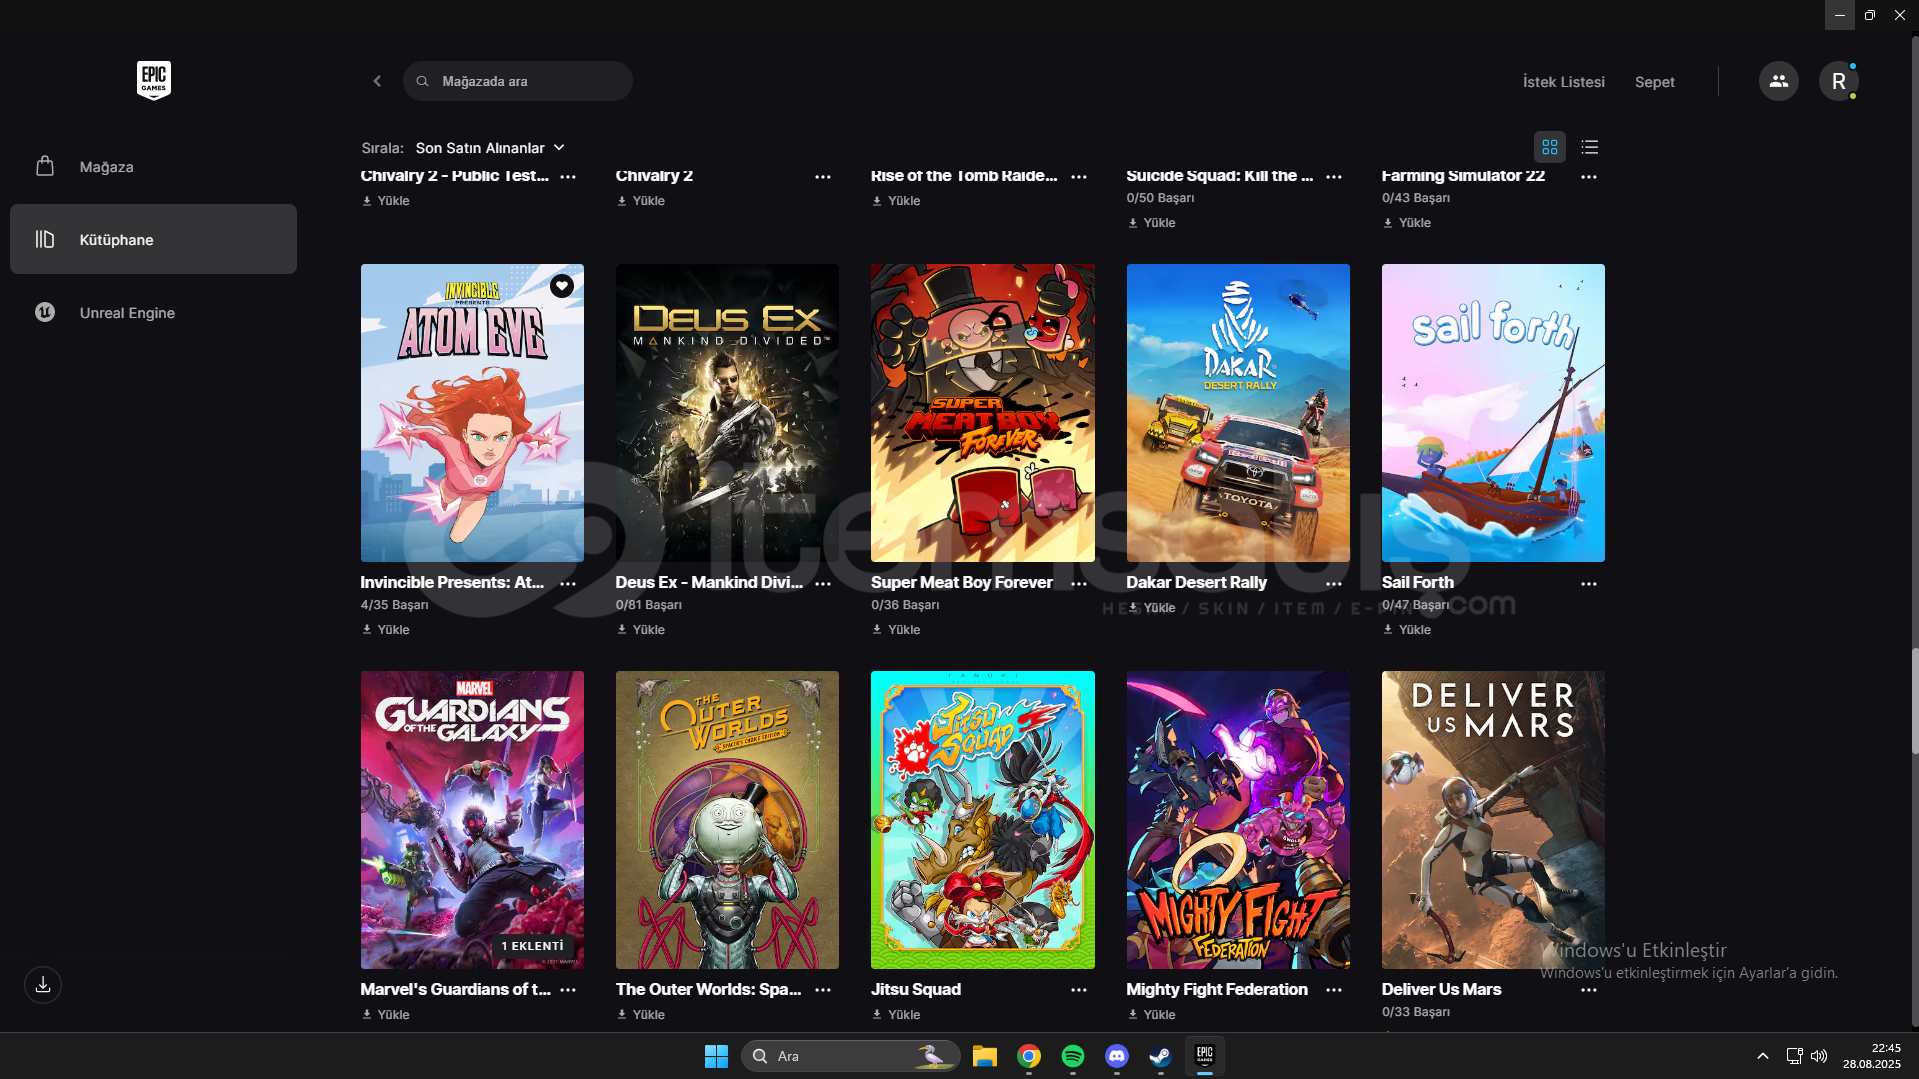Switch to list view
Viewport: 1919px width, 1079px height.
coord(1590,148)
